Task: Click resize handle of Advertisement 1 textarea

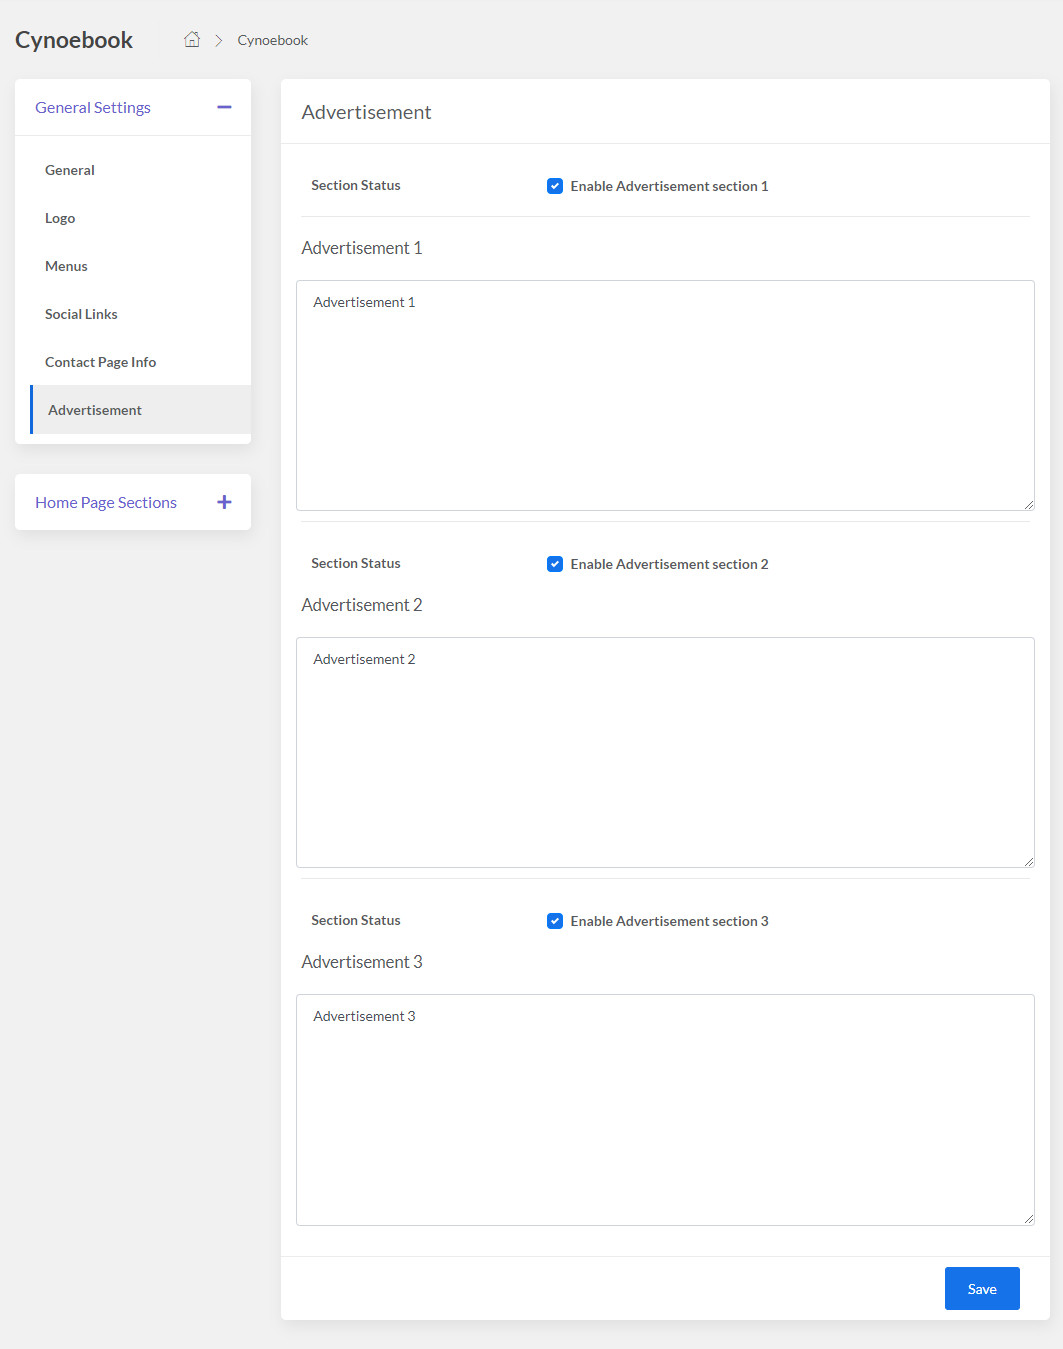Action: tap(1028, 504)
